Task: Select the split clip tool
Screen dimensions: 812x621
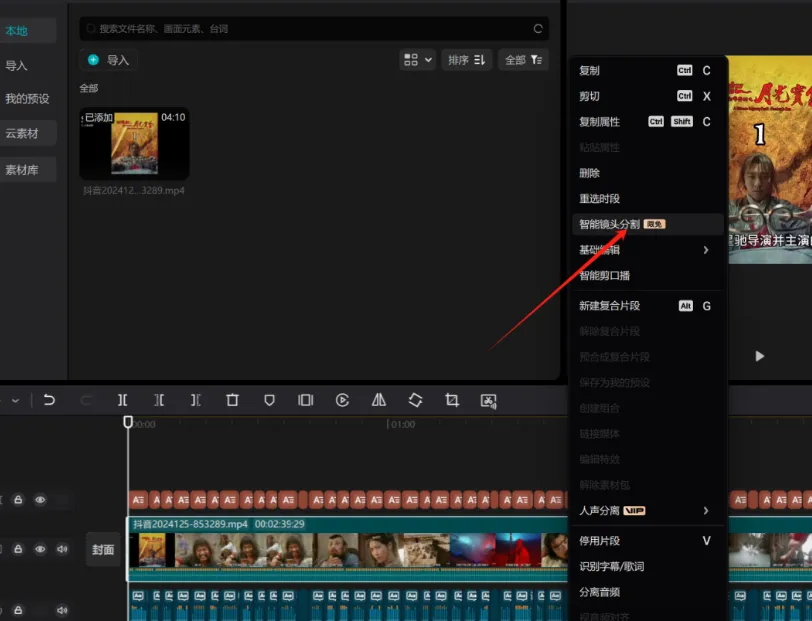Action: pyautogui.click(x=122, y=400)
